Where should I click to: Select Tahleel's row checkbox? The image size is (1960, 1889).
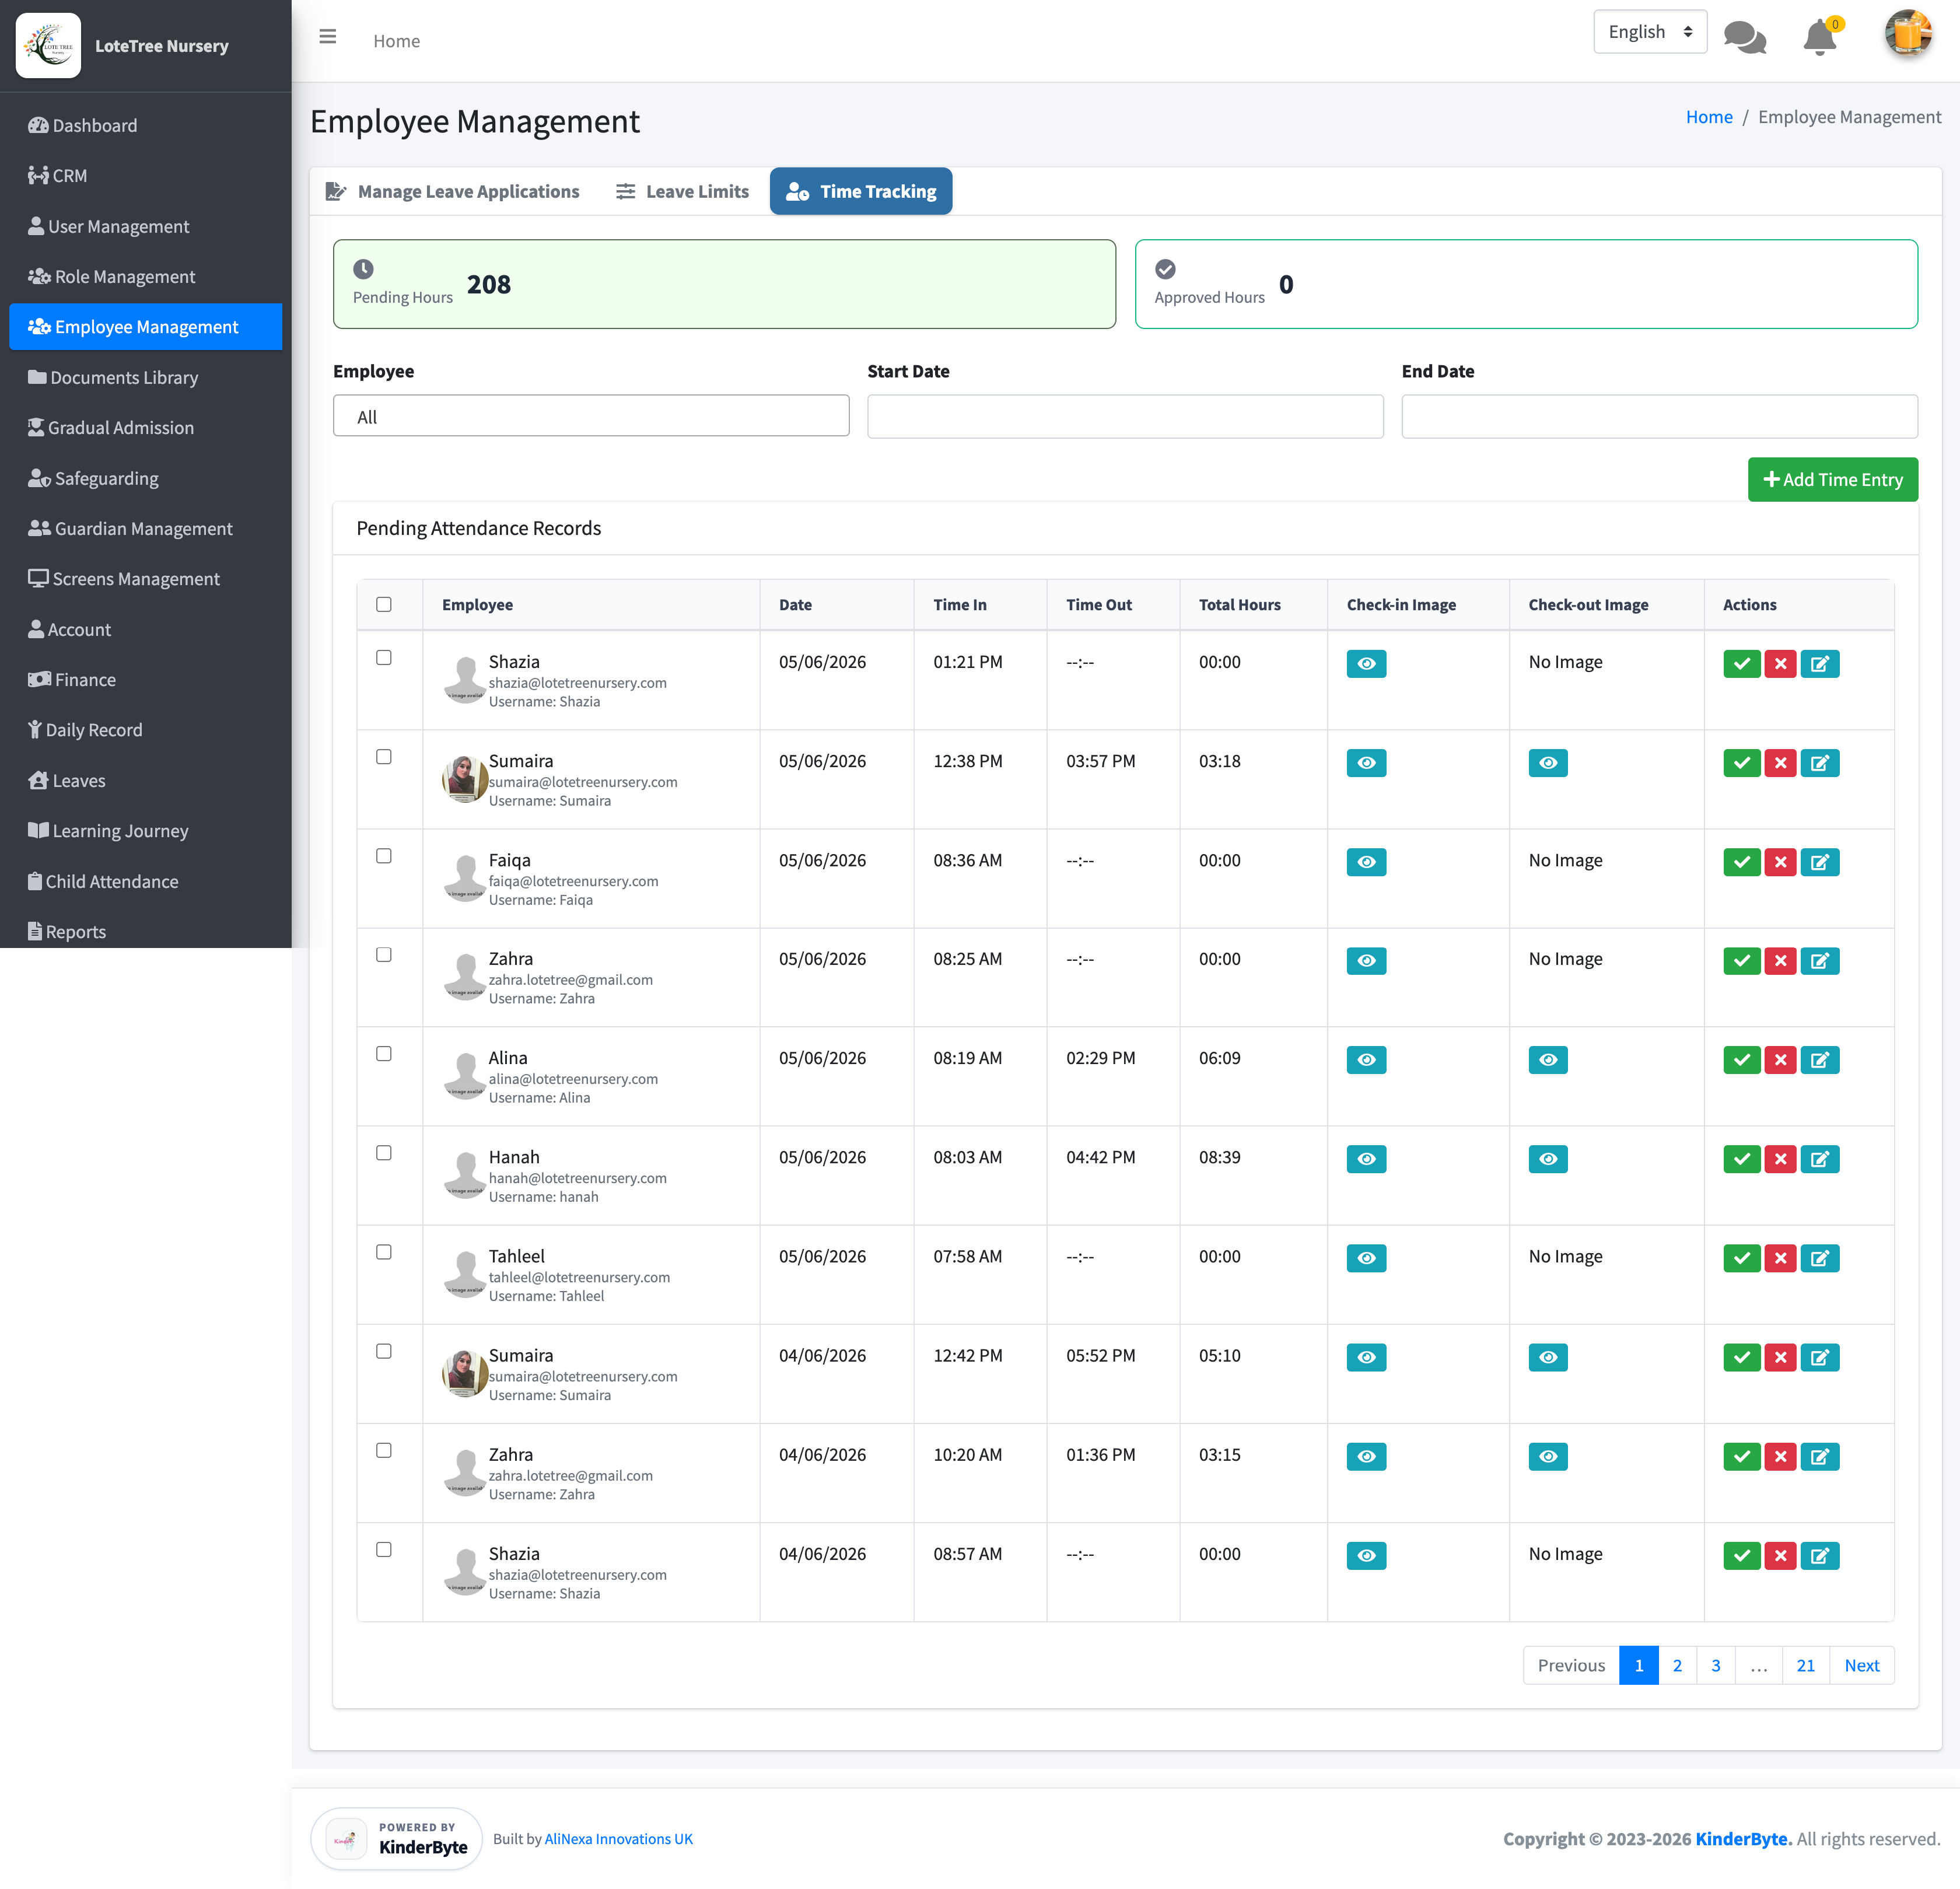coord(383,1251)
